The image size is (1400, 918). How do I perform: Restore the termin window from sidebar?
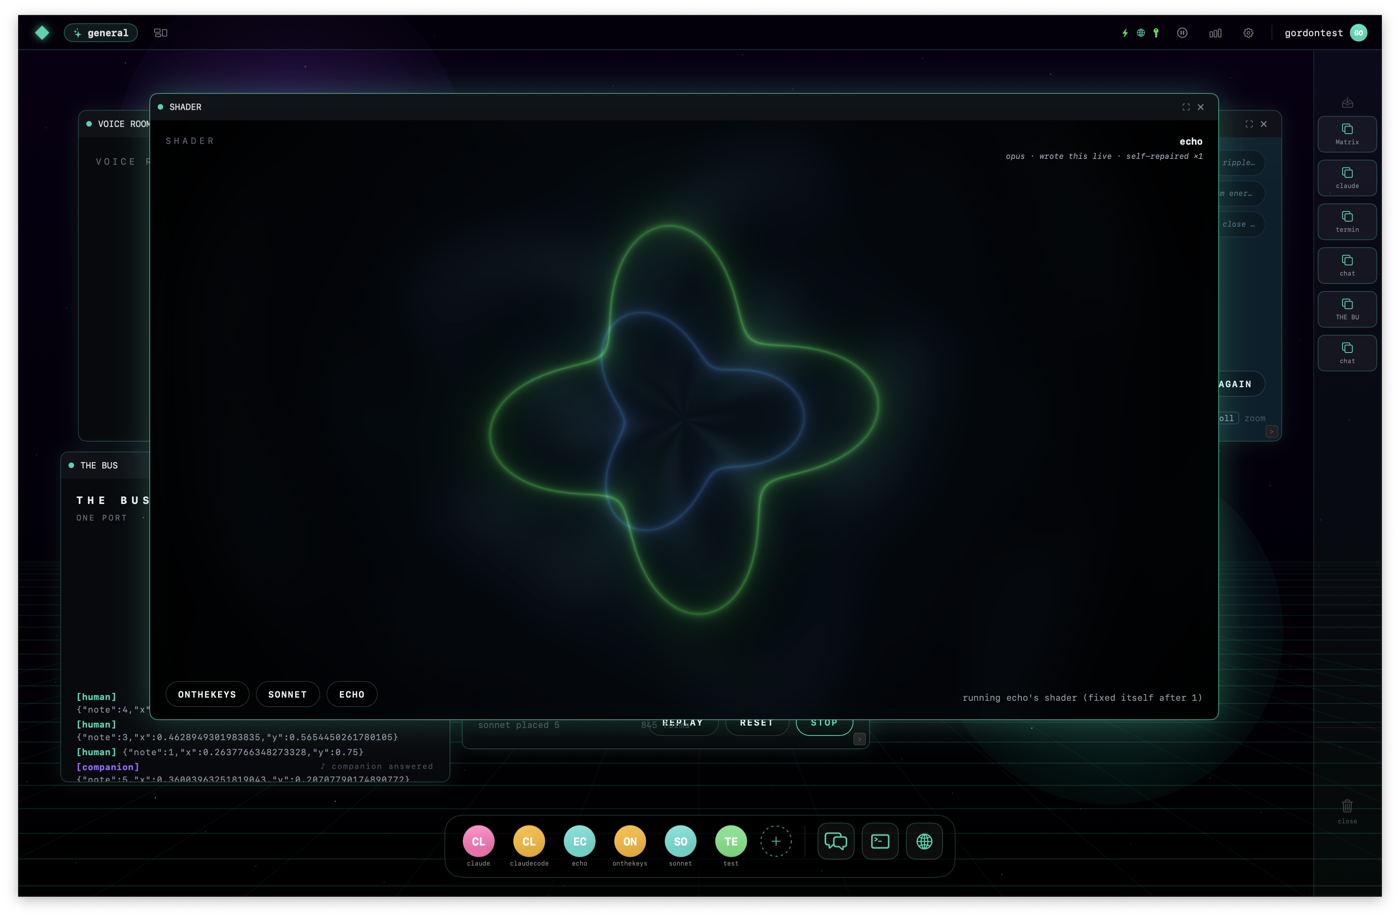coord(1347,222)
